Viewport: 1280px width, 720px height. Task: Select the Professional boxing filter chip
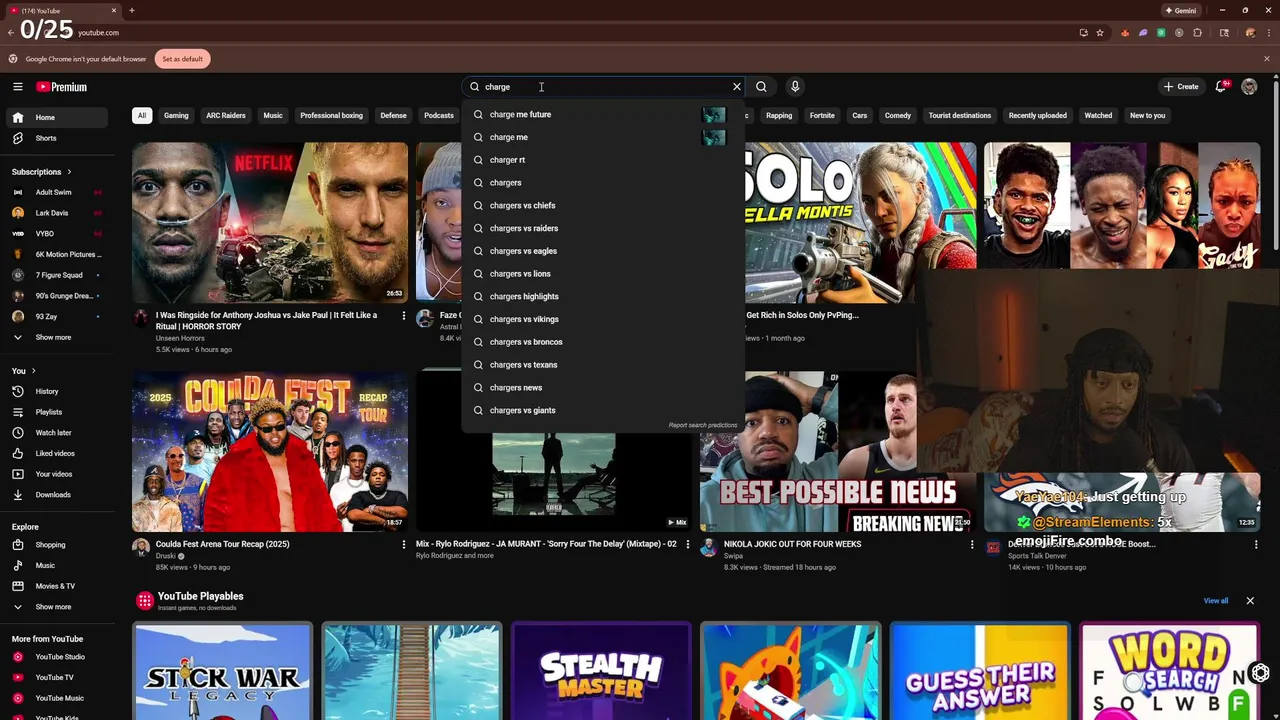(x=331, y=115)
